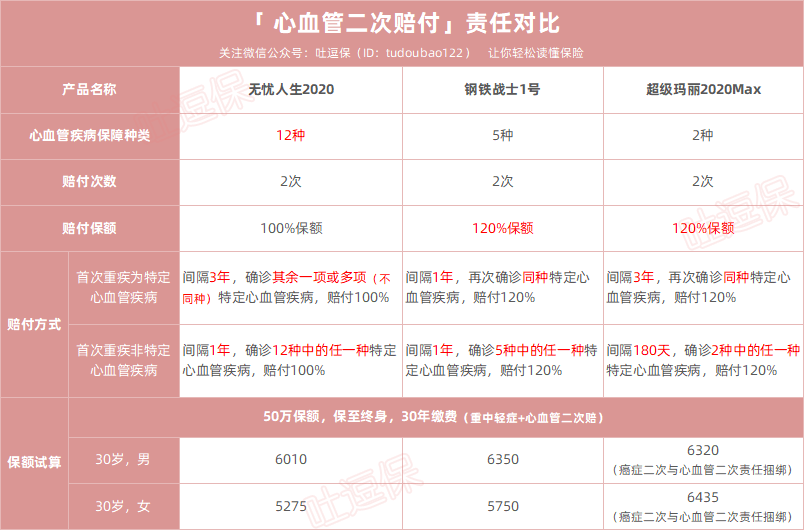Click the premium value 5275
The height and width of the screenshot is (531, 805).
pyautogui.click(x=291, y=506)
